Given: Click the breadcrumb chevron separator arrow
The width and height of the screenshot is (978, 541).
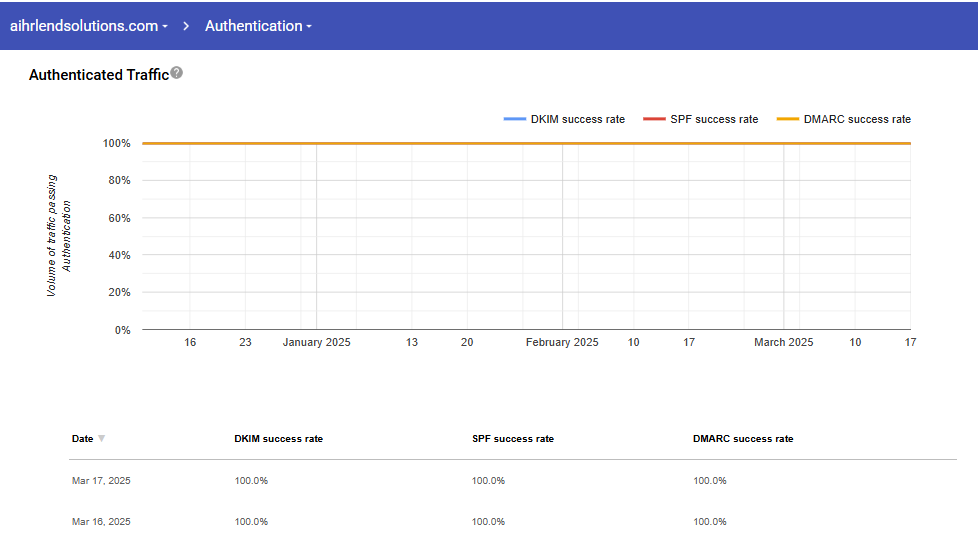Looking at the screenshot, I should tap(186, 26).
